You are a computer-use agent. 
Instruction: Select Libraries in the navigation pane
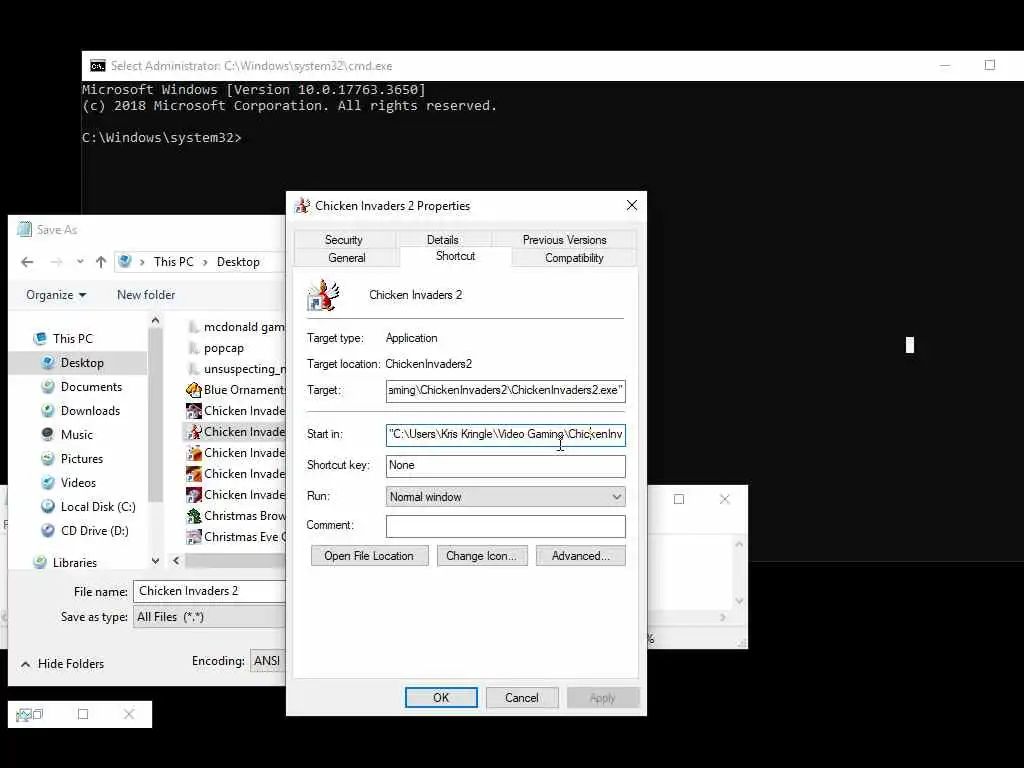[74, 563]
